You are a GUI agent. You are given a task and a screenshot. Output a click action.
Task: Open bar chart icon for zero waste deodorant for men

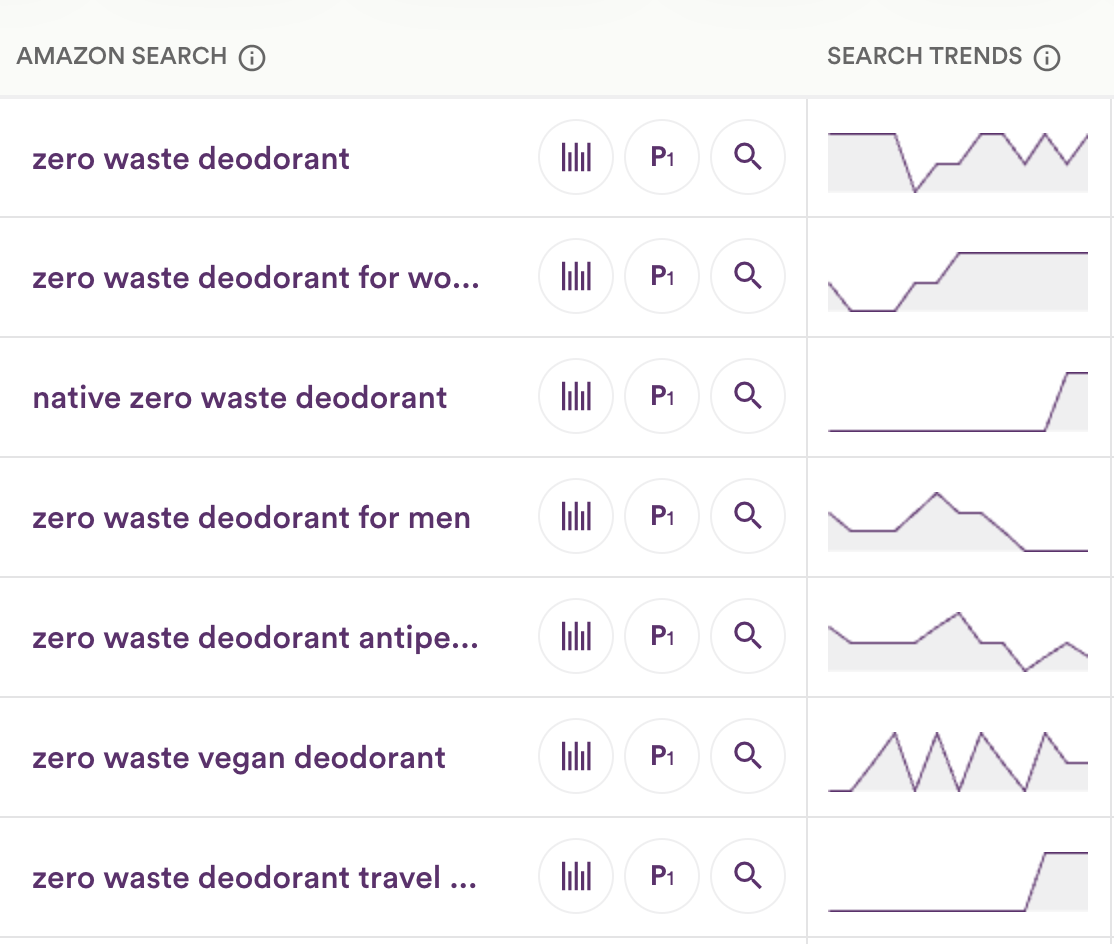pyautogui.click(x=575, y=516)
